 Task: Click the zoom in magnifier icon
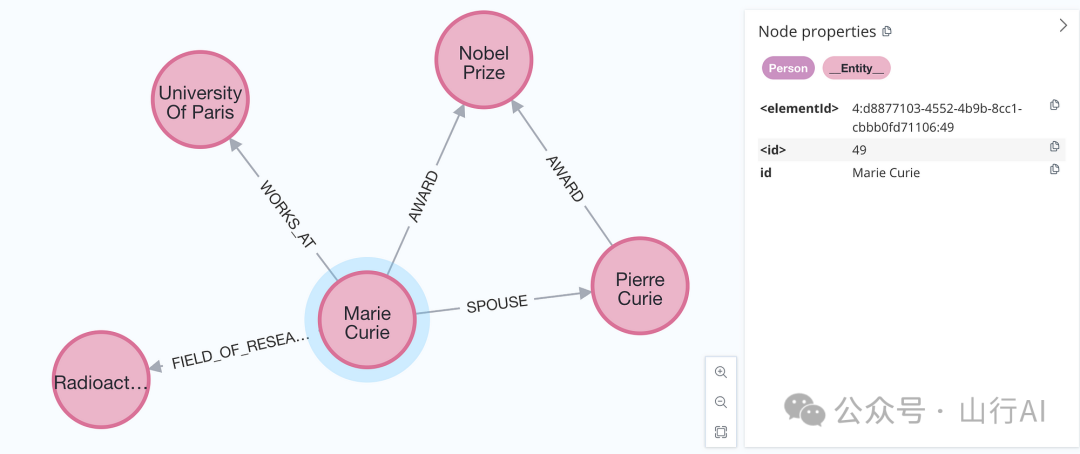click(721, 372)
